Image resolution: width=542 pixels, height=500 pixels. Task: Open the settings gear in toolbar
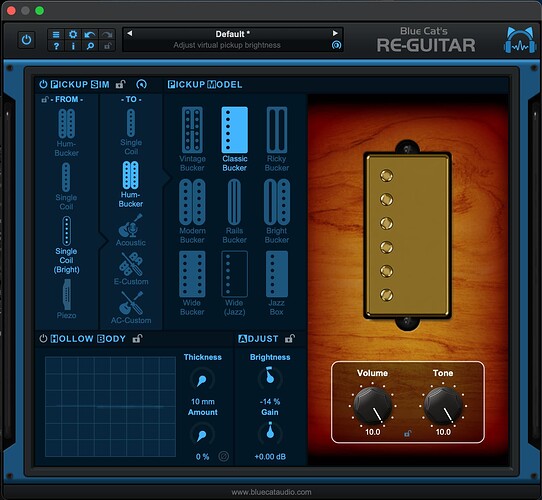tap(73, 34)
